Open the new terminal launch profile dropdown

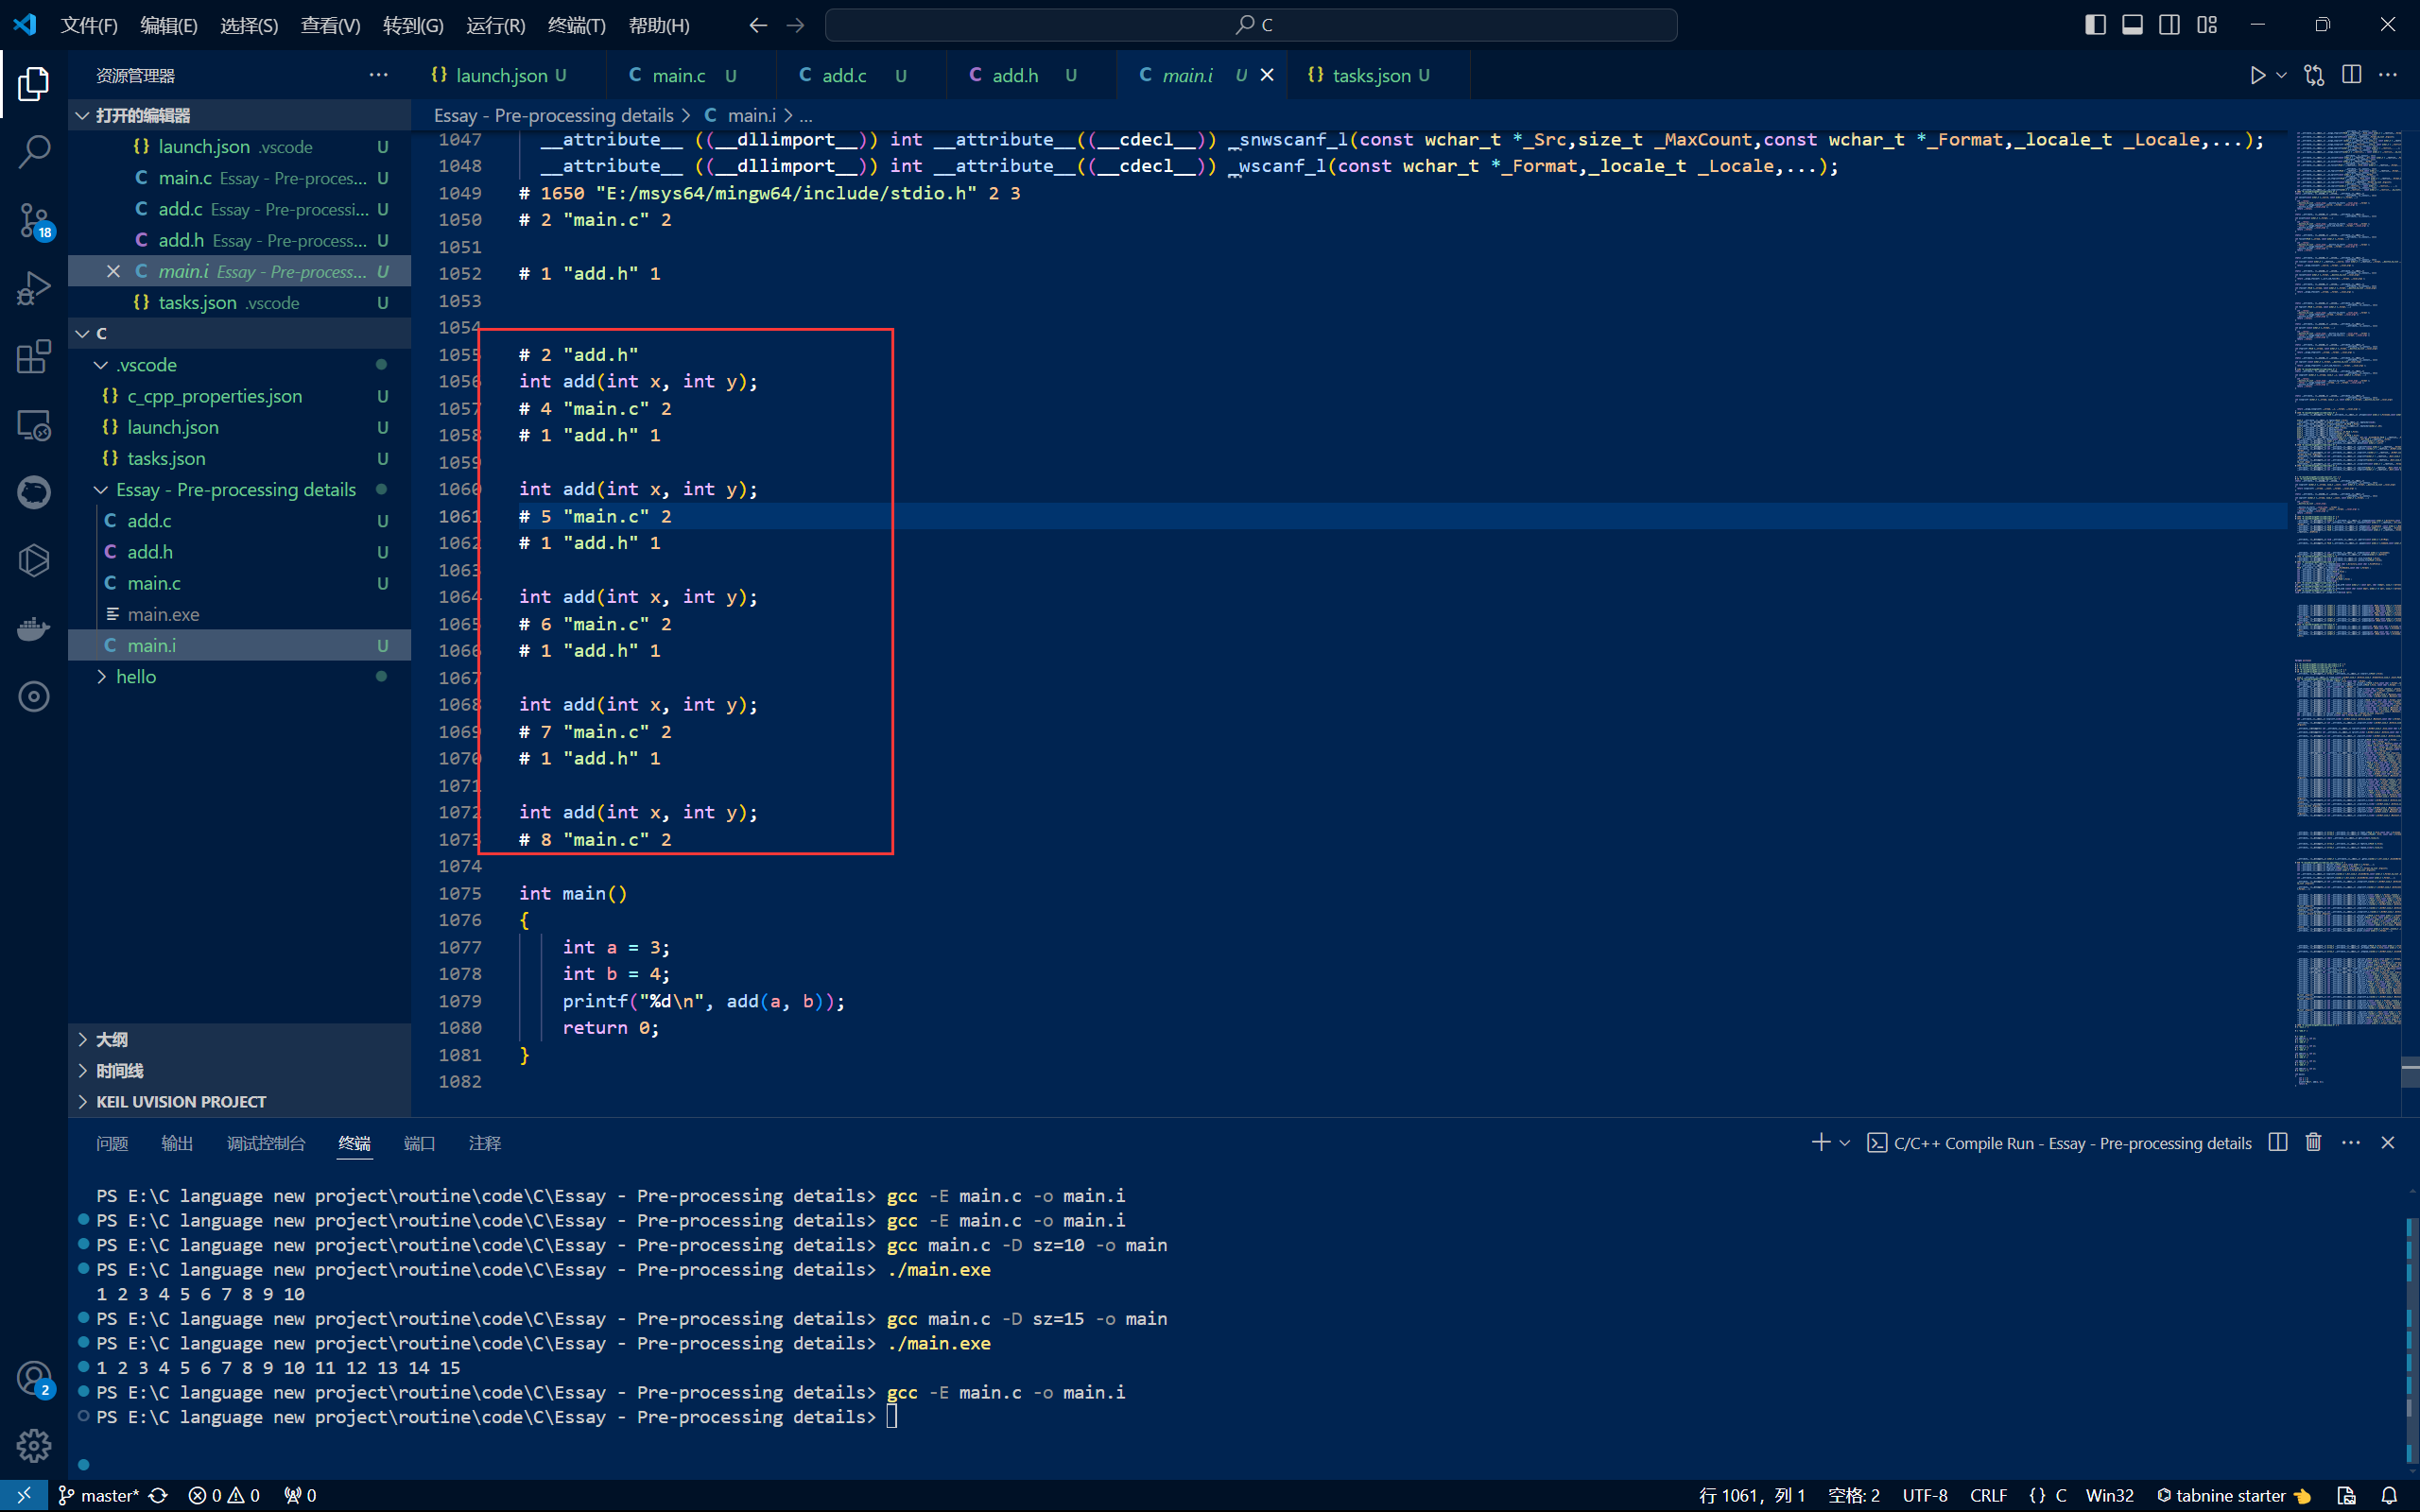click(1845, 1143)
